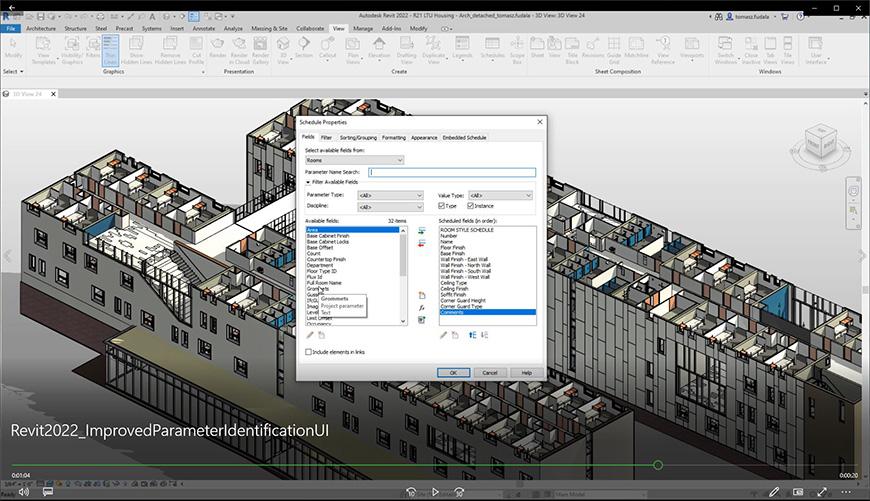Open the File menu
This screenshot has height=501, width=870.
(11, 28)
